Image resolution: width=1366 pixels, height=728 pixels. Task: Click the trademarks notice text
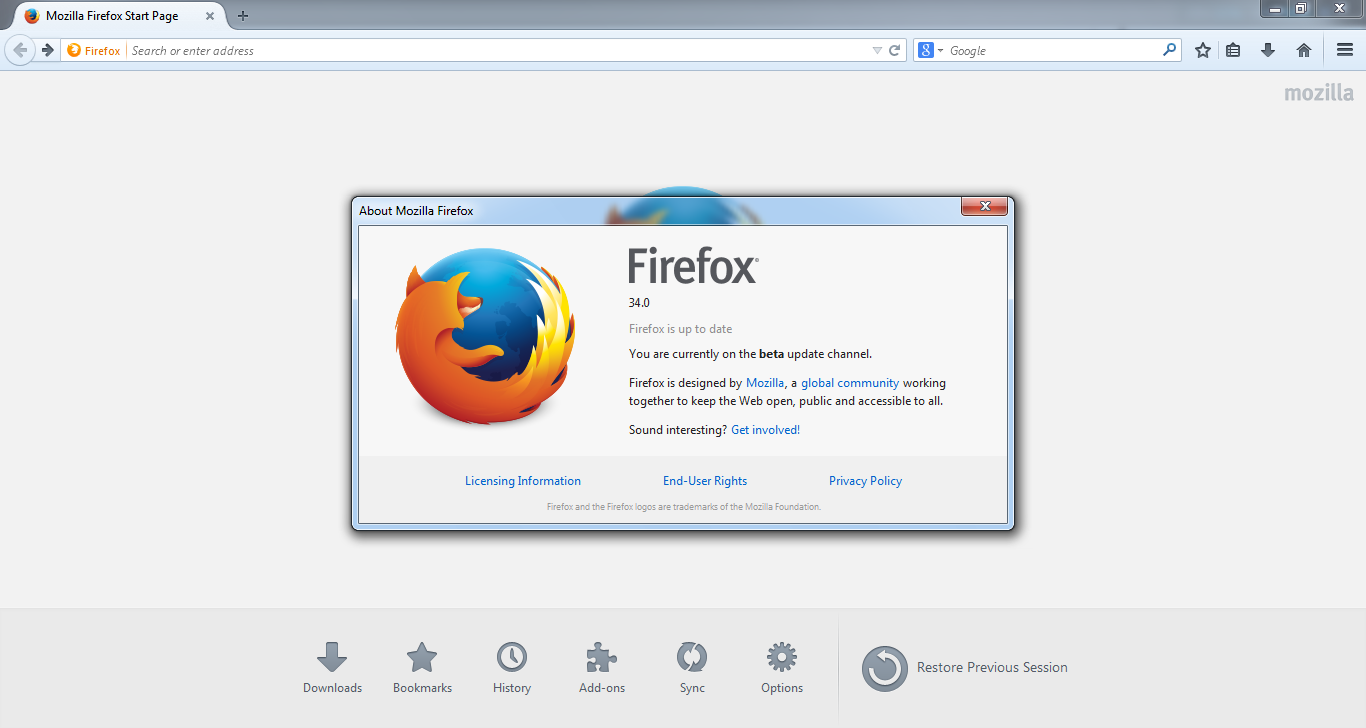click(x=684, y=507)
